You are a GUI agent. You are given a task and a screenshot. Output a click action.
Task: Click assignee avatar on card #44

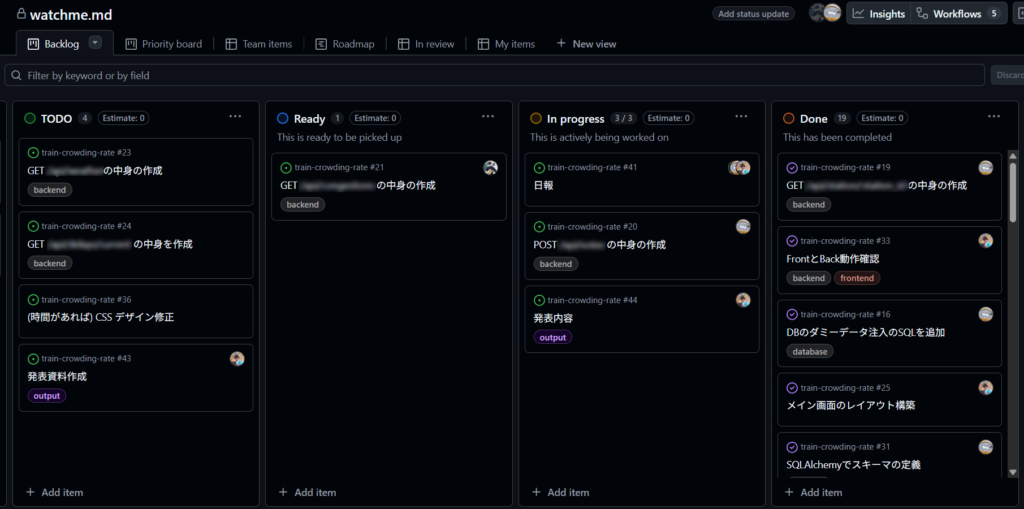(x=743, y=300)
